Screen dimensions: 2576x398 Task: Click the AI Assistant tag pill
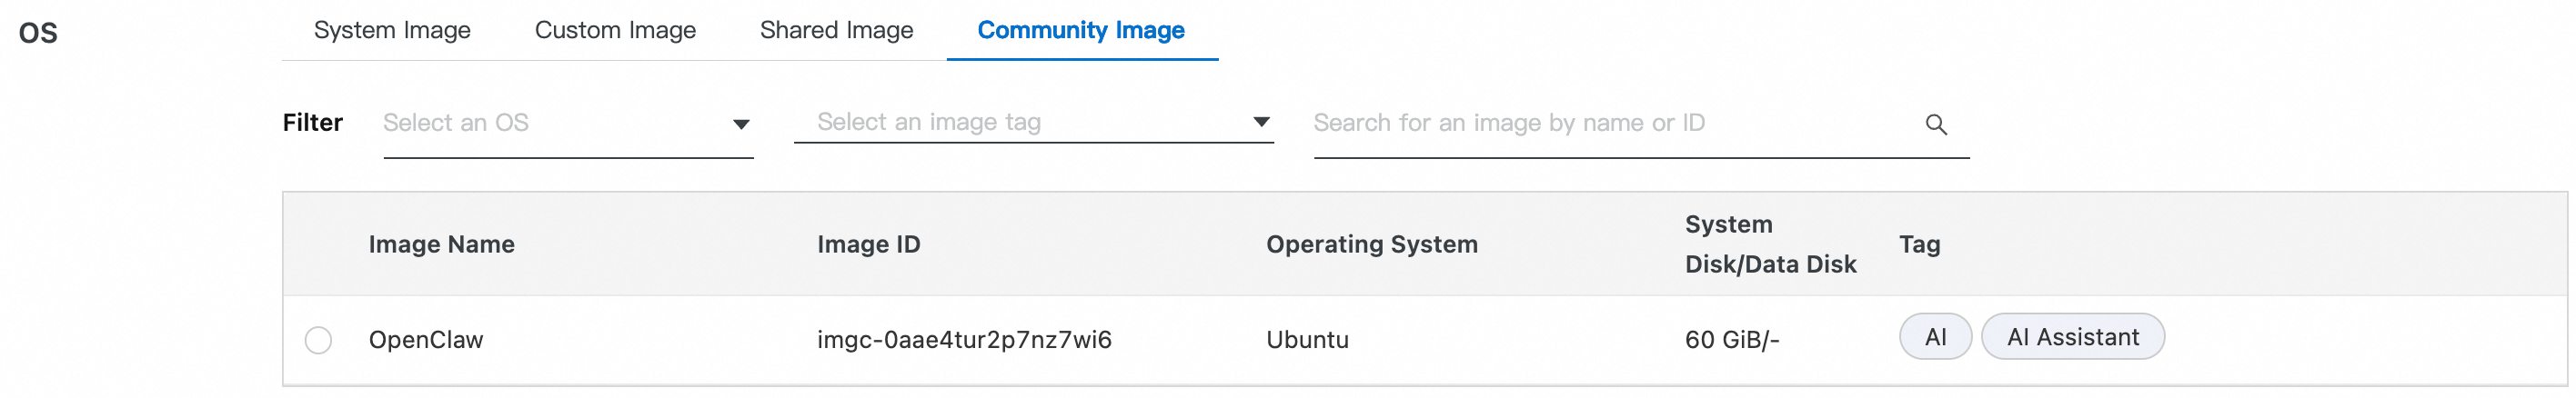pos(2072,337)
